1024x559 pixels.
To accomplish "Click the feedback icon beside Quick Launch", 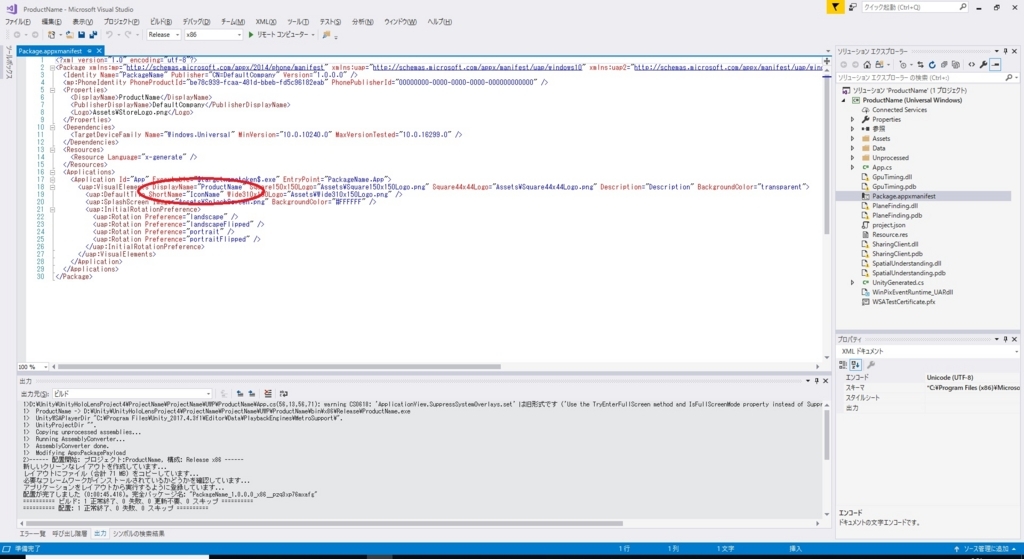I will (852, 7).
